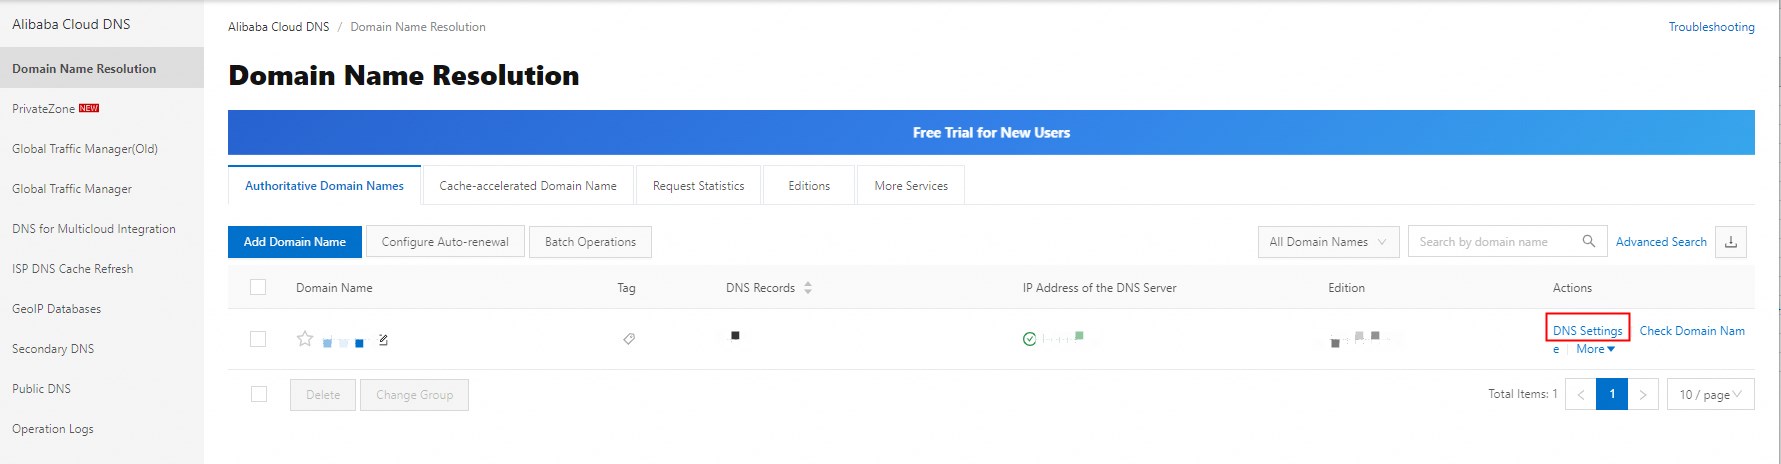Click Batch Operations button
Screen dimensions: 1781x464
coord(590,242)
